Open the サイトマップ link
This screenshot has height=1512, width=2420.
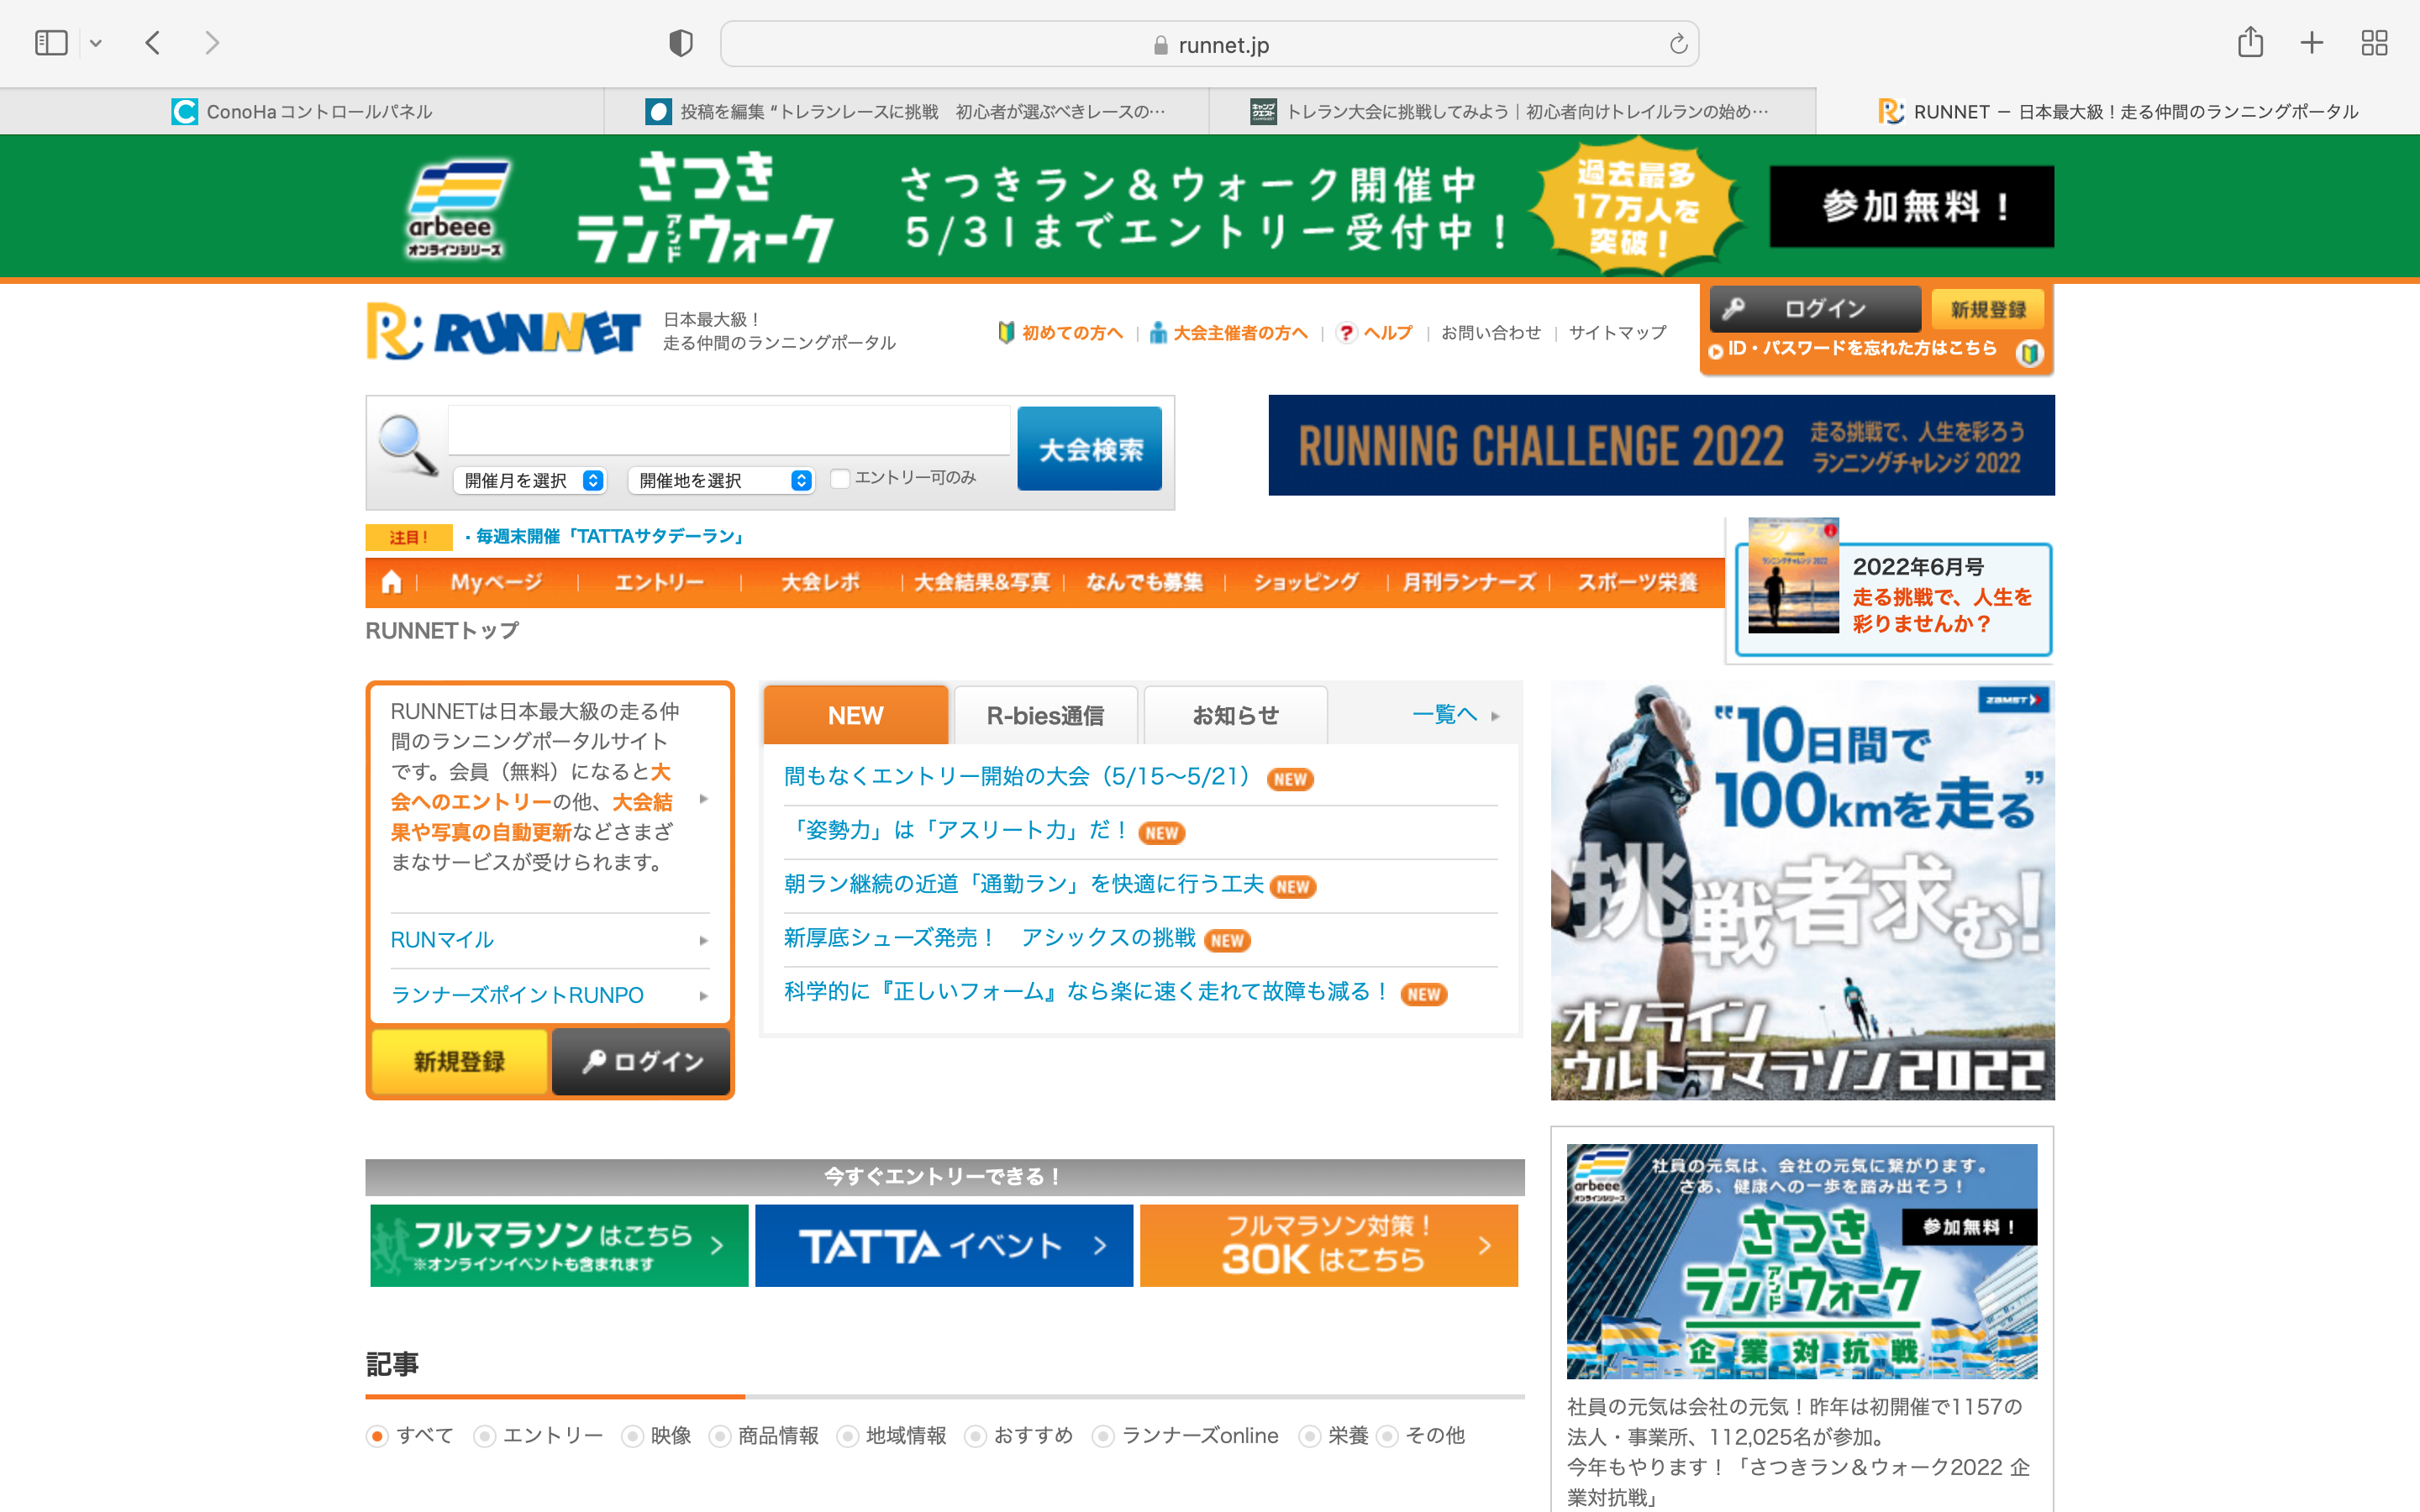tap(1617, 333)
